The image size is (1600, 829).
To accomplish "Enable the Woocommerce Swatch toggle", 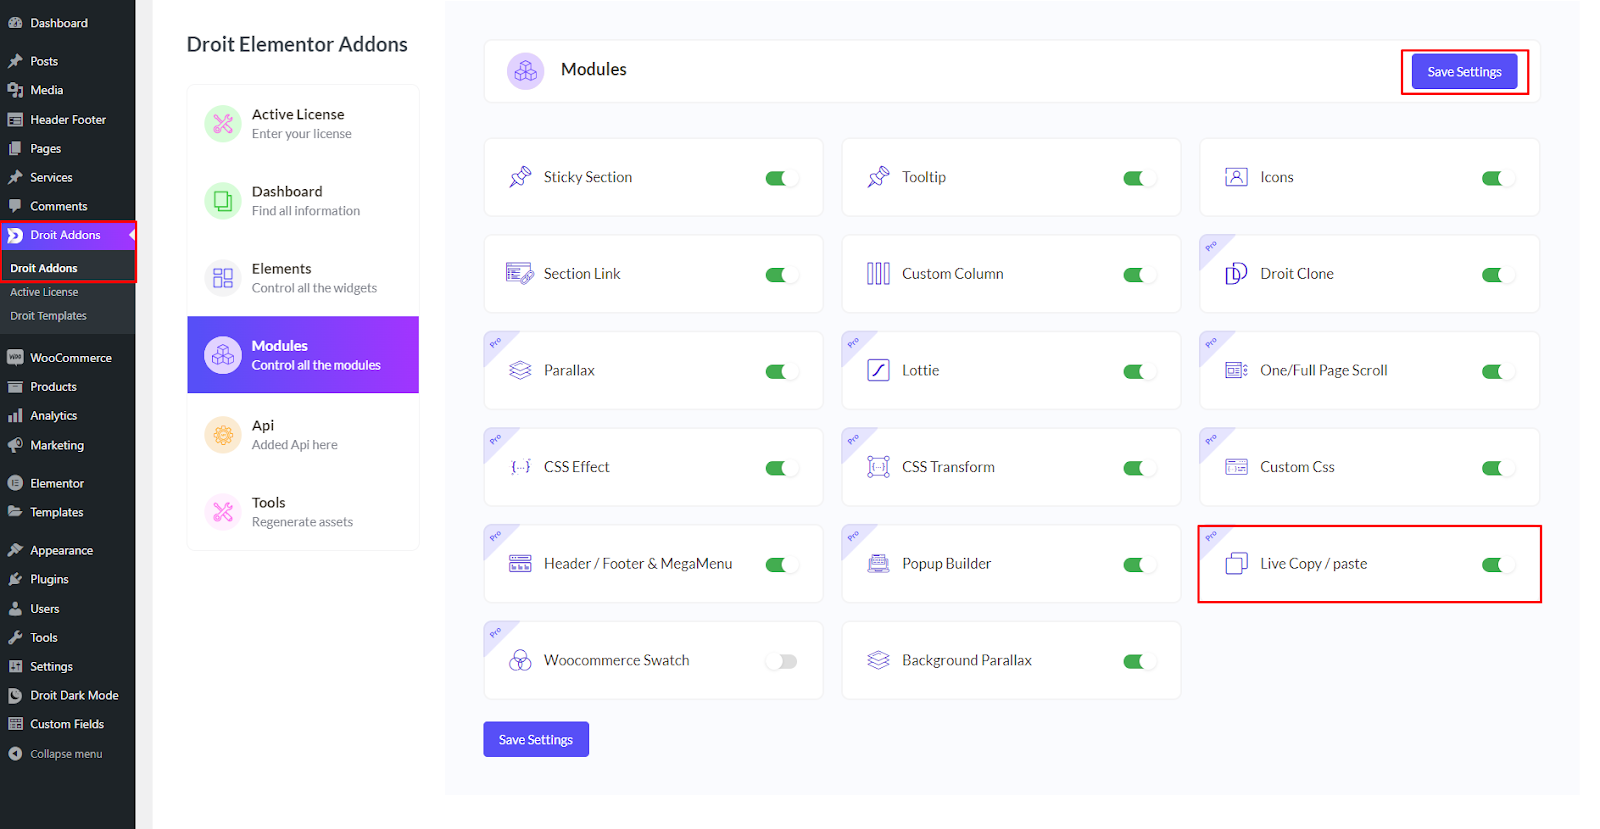I will click(781, 661).
